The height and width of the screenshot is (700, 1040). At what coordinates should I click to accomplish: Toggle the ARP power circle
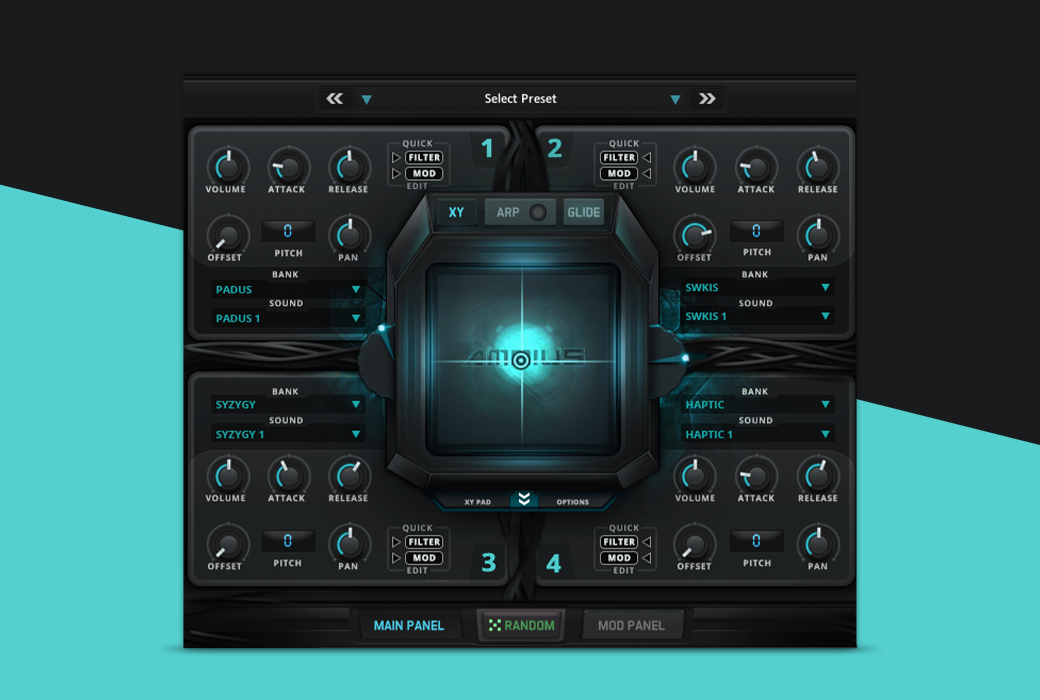click(538, 212)
